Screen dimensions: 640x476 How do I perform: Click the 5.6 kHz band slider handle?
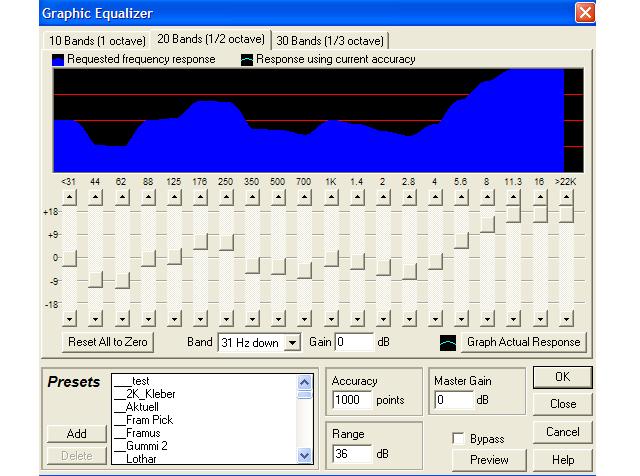coord(461,240)
